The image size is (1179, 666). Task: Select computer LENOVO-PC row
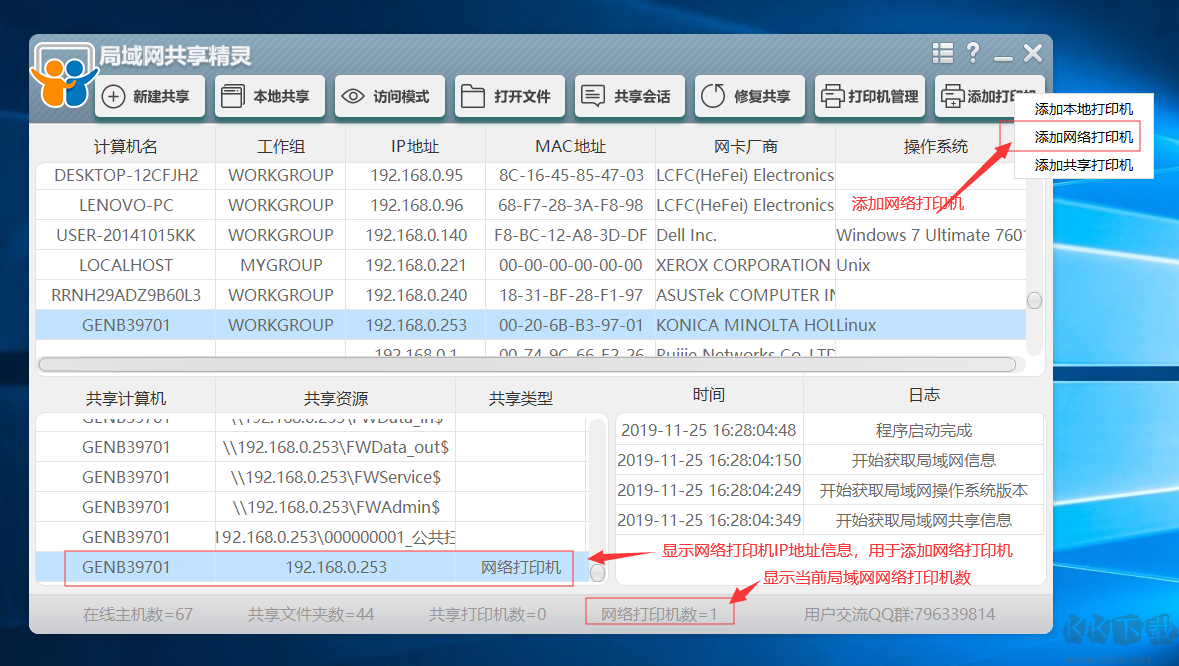pyautogui.click(x=531, y=205)
